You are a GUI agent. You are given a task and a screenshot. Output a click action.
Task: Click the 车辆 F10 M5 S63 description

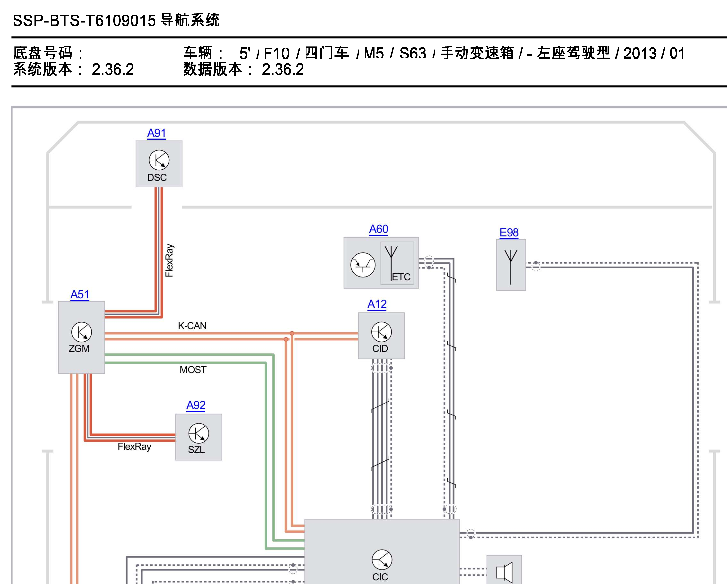(434, 53)
